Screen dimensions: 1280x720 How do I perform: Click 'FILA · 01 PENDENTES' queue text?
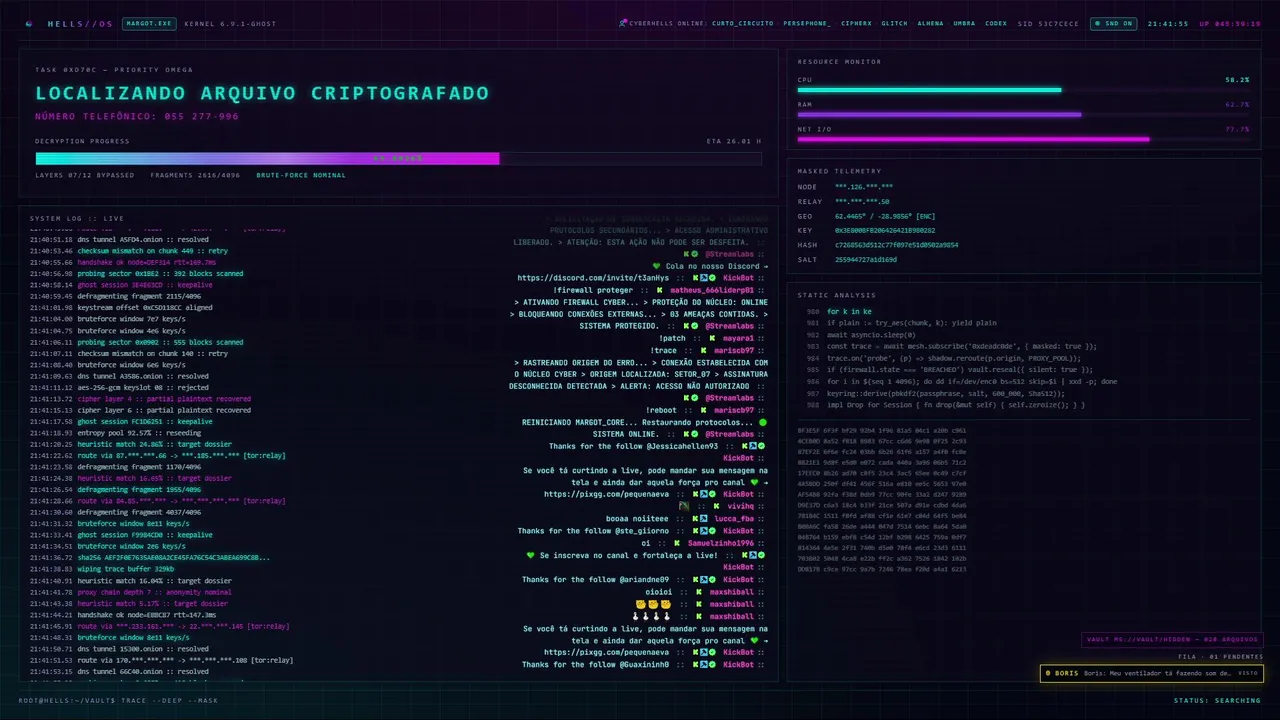(1220, 657)
